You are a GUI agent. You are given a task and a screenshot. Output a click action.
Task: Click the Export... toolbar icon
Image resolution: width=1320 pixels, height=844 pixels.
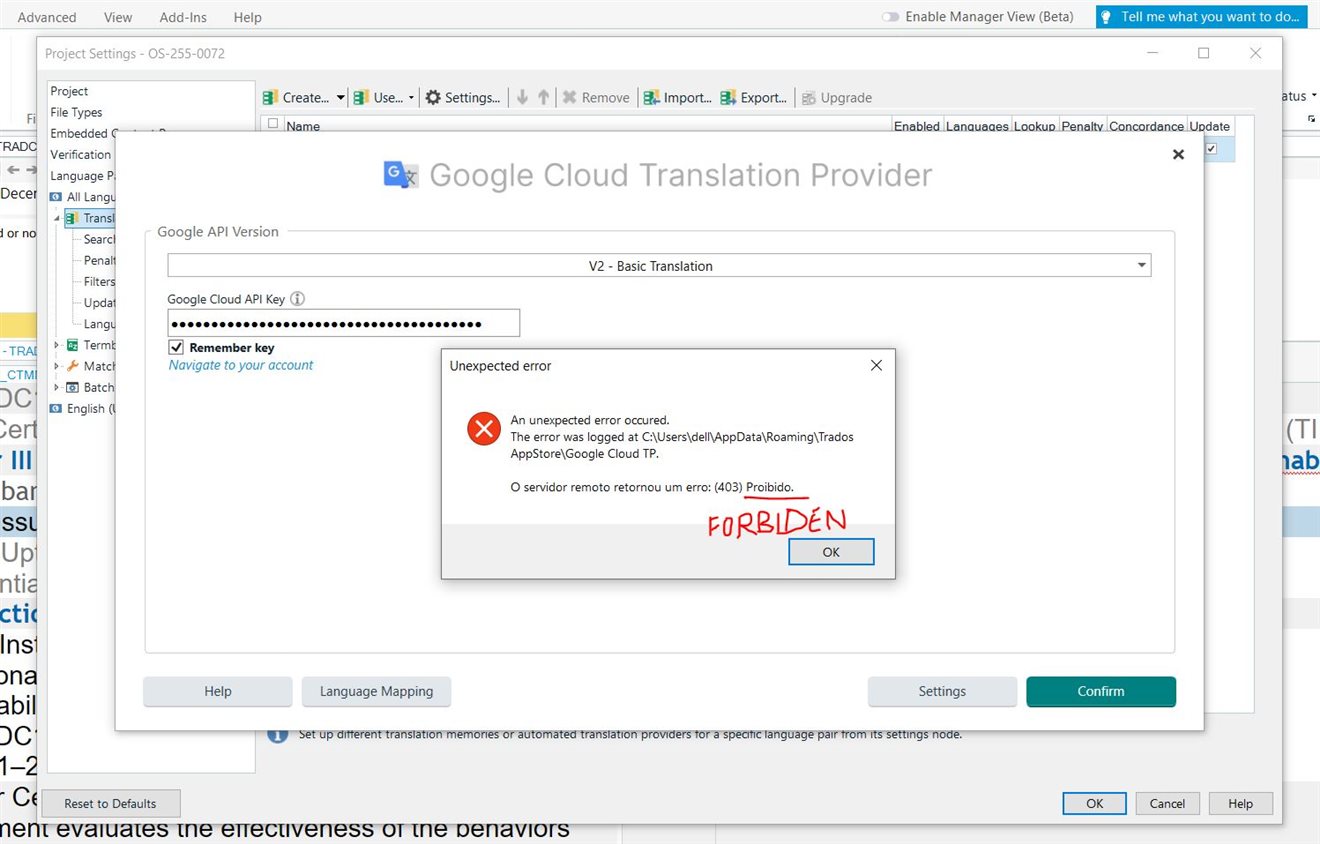[729, 97]
